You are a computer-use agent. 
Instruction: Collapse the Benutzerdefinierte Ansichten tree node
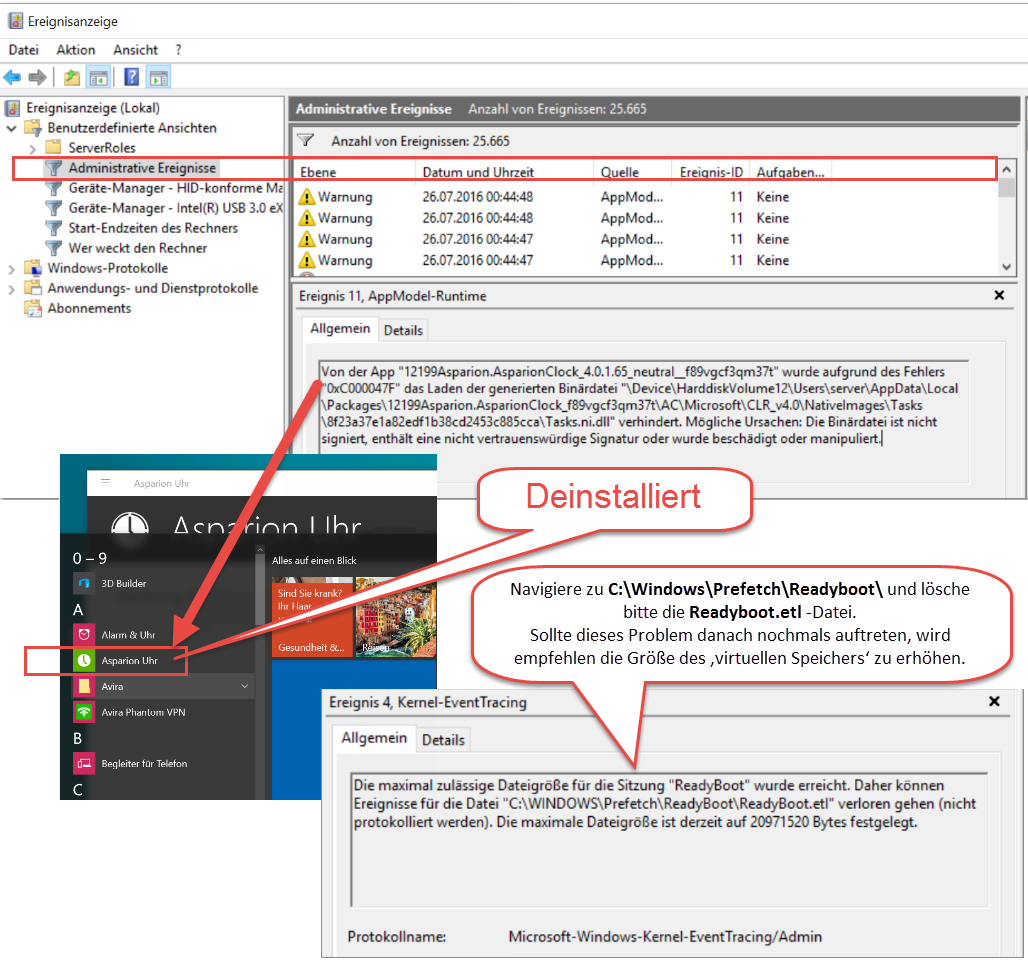click(12, 128)
